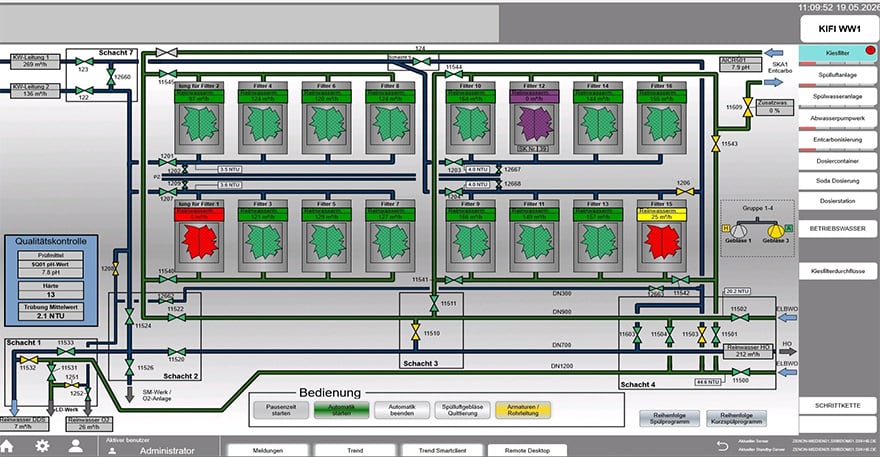This screenshot has width=880, height=457.
Task: Click the Reinwasser HD 212 m³/h field
Action: pyautogui.click(x=748, y=351)
